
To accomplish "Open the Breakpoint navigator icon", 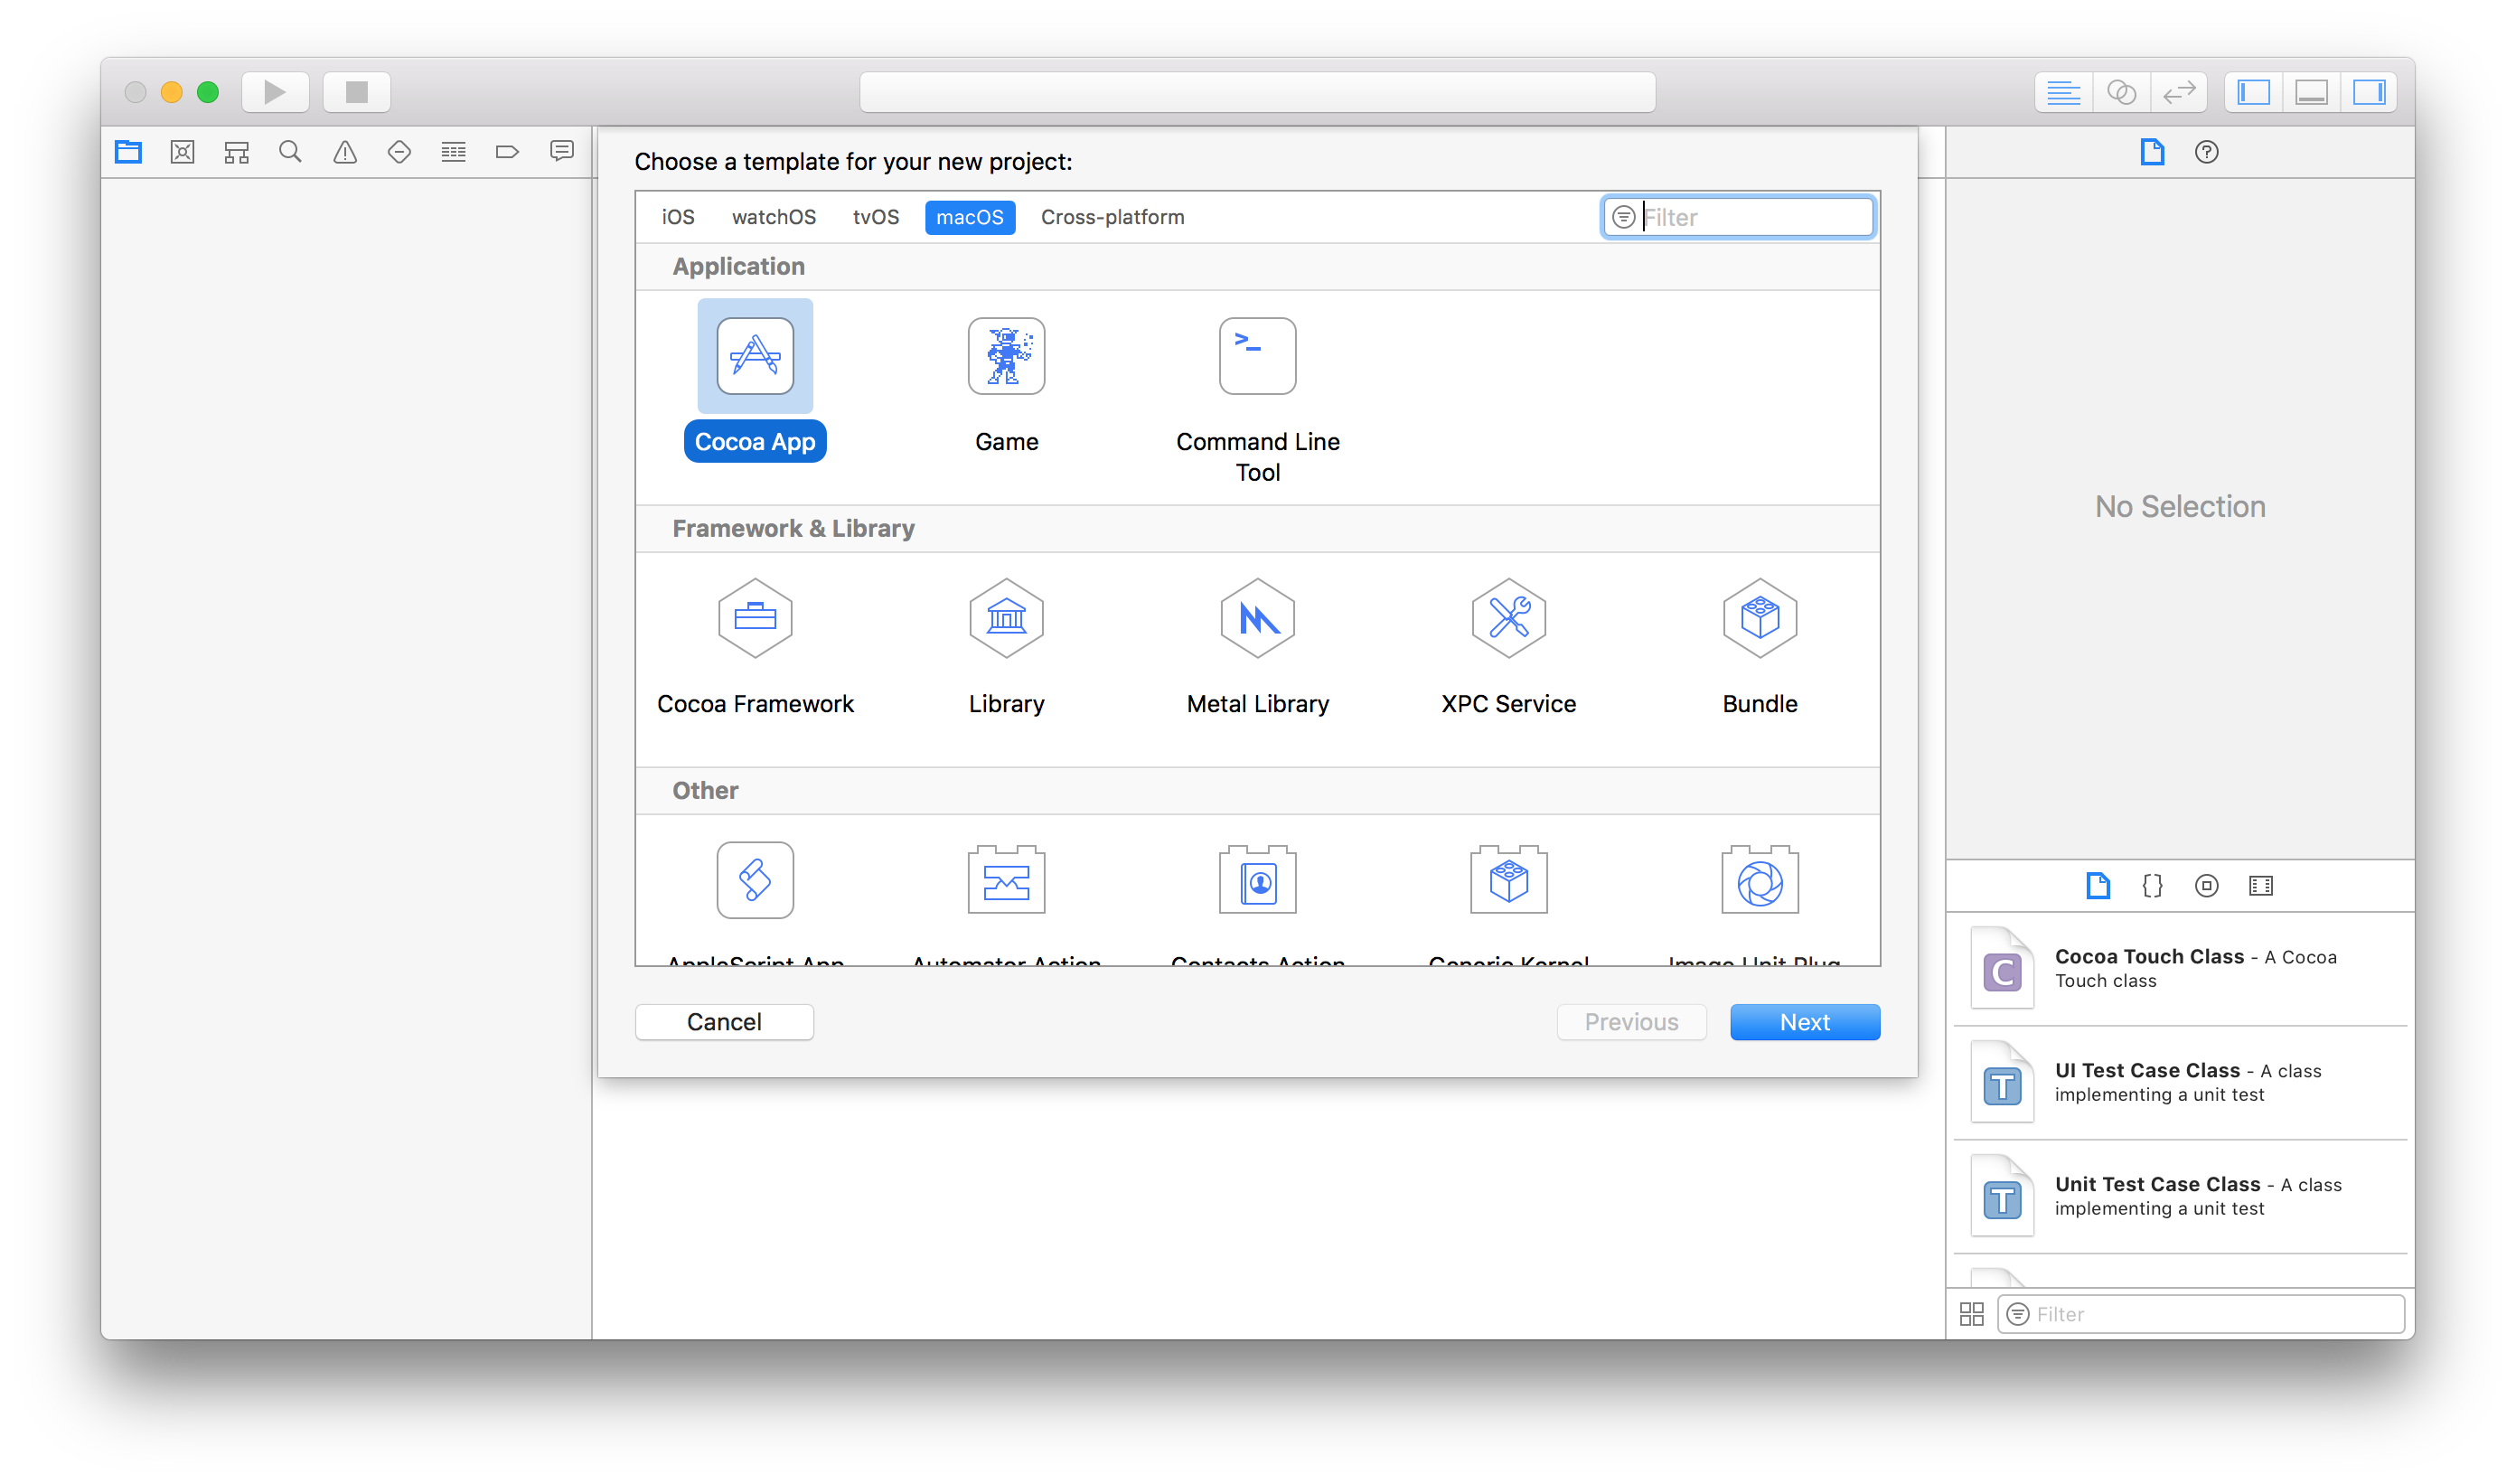I will (508, 152).
